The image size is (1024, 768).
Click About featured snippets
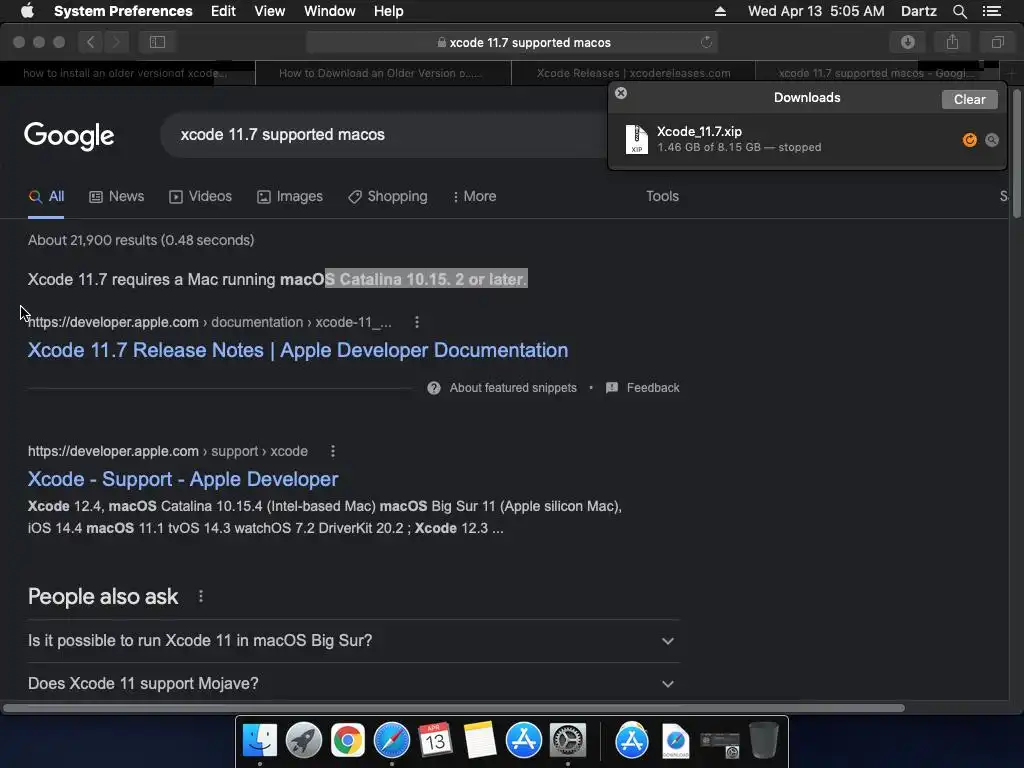click(502, 388)
